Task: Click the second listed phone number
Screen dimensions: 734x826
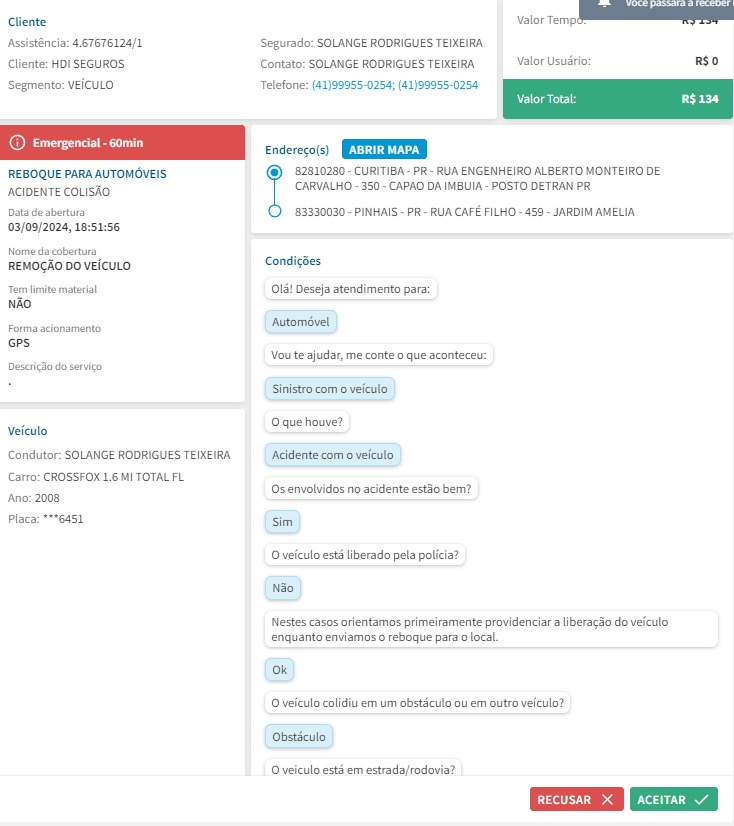Action: click(x=438, y=85)
